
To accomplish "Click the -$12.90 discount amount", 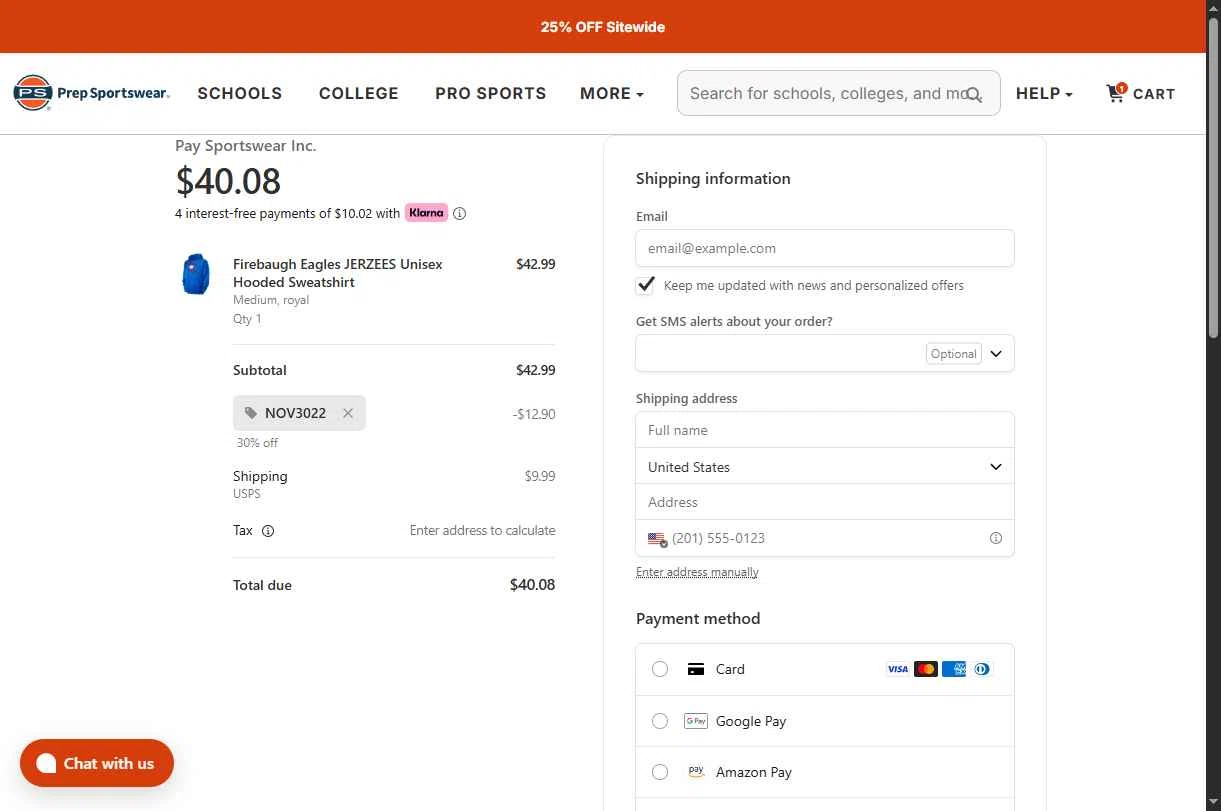I will [534, 414].
